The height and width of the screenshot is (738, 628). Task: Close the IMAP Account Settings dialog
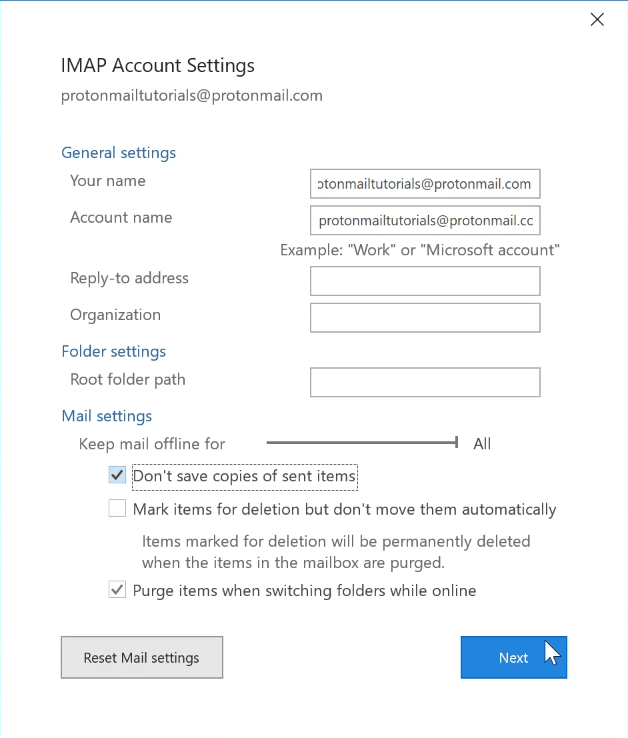pos(597,19)
